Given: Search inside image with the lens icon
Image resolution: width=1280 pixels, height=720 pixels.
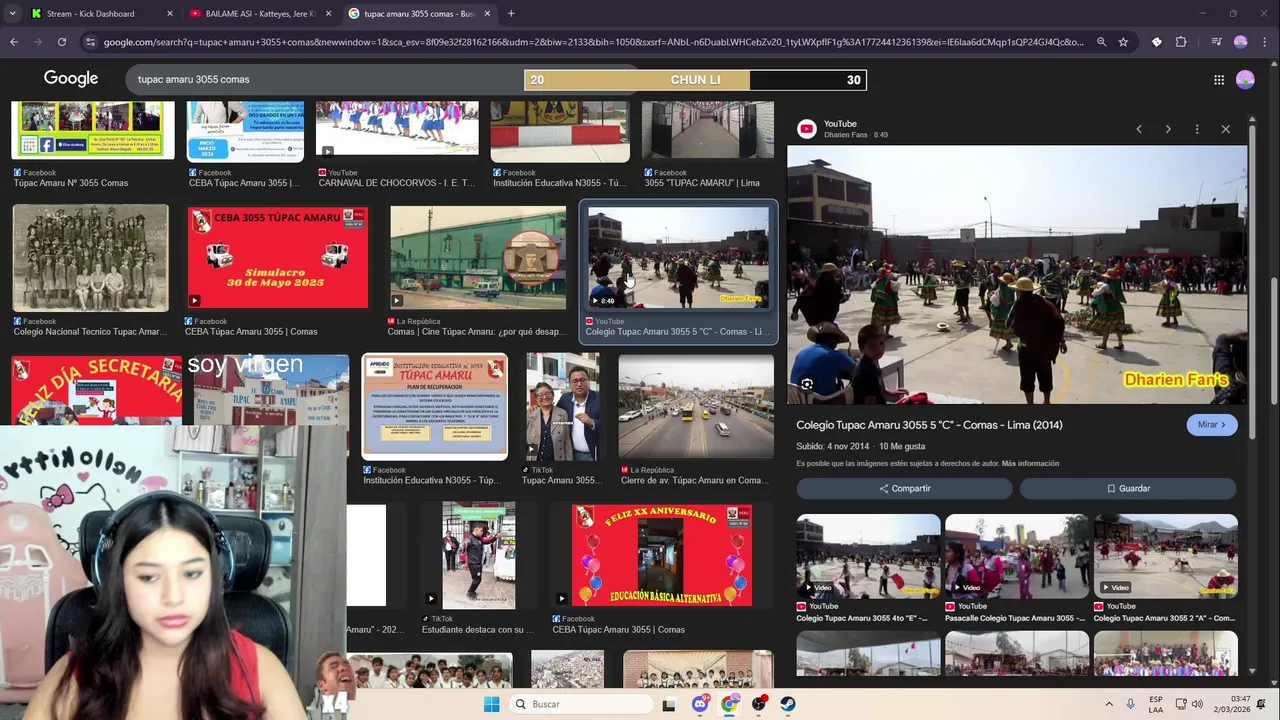Looking at the screenshot, I should [x=807, y=384].
